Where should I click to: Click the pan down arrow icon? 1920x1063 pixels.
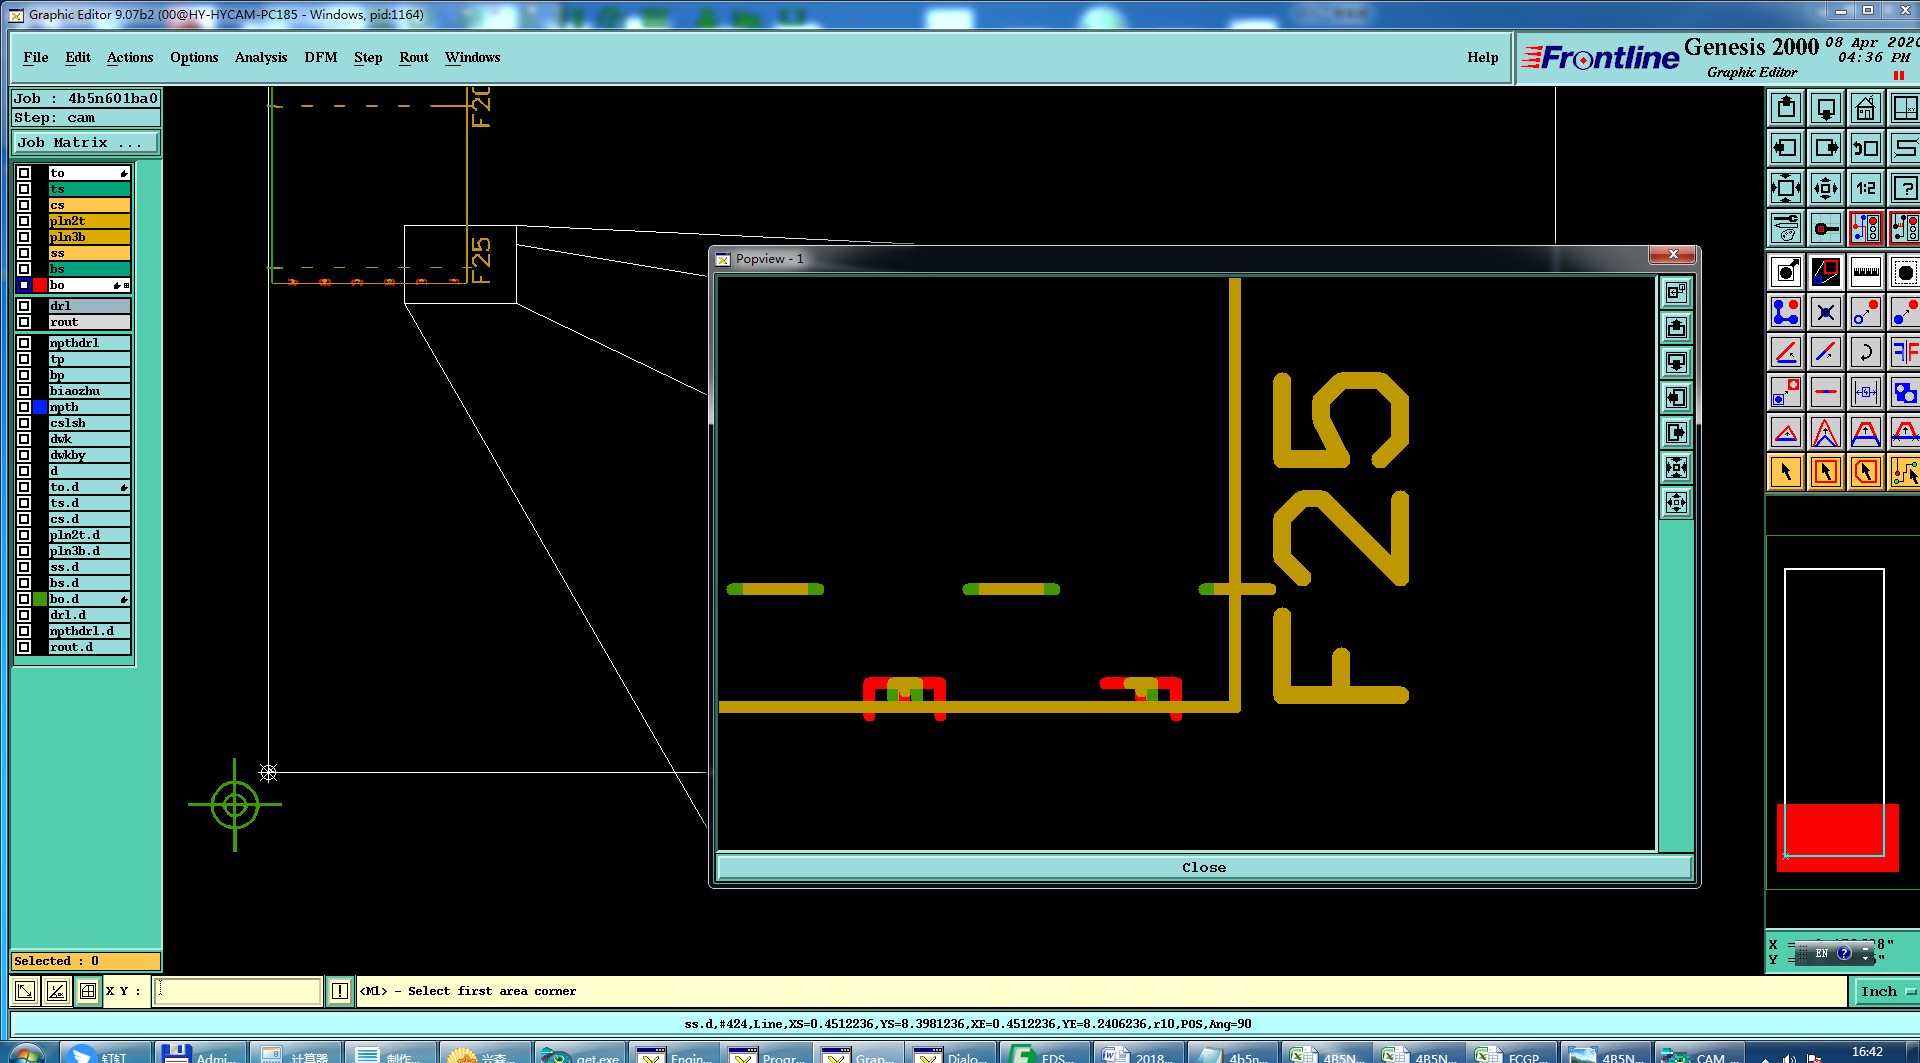pos(1826,108)
